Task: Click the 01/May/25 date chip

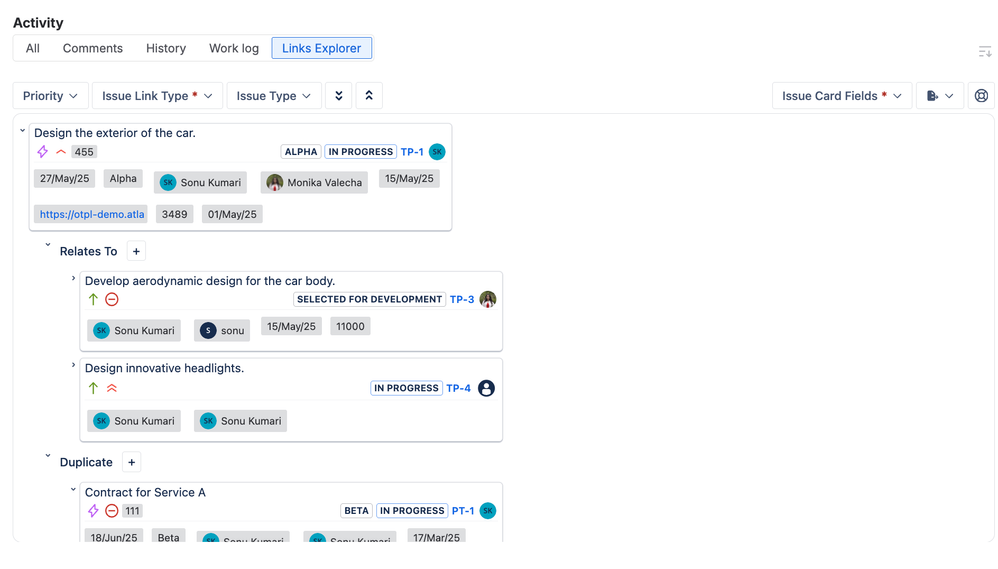Action: coord(232,214)
